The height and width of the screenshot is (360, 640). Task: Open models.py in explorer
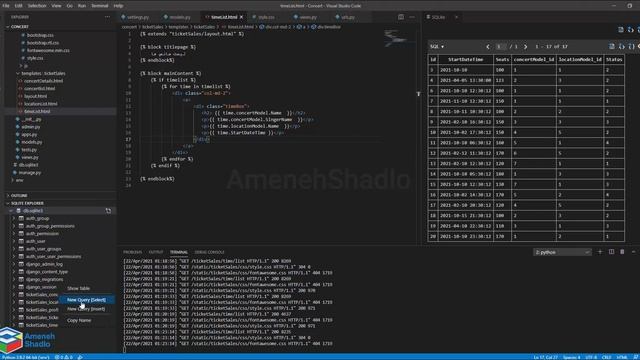pos(32,142)
